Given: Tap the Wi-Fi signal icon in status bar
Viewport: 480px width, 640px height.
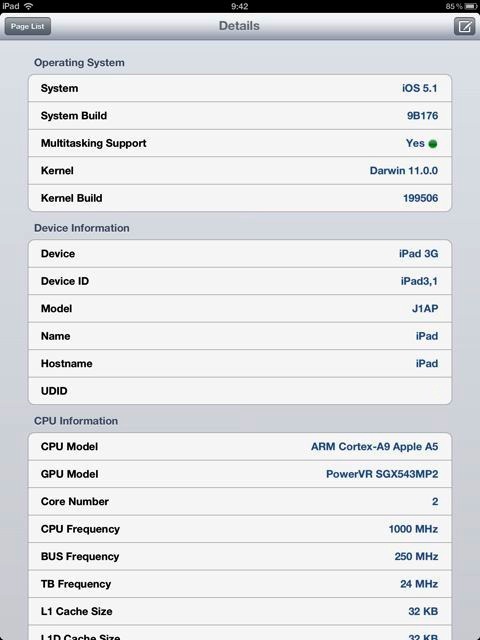Looking at the screenshot, I should pyautogui.click(x=29, y=6).
